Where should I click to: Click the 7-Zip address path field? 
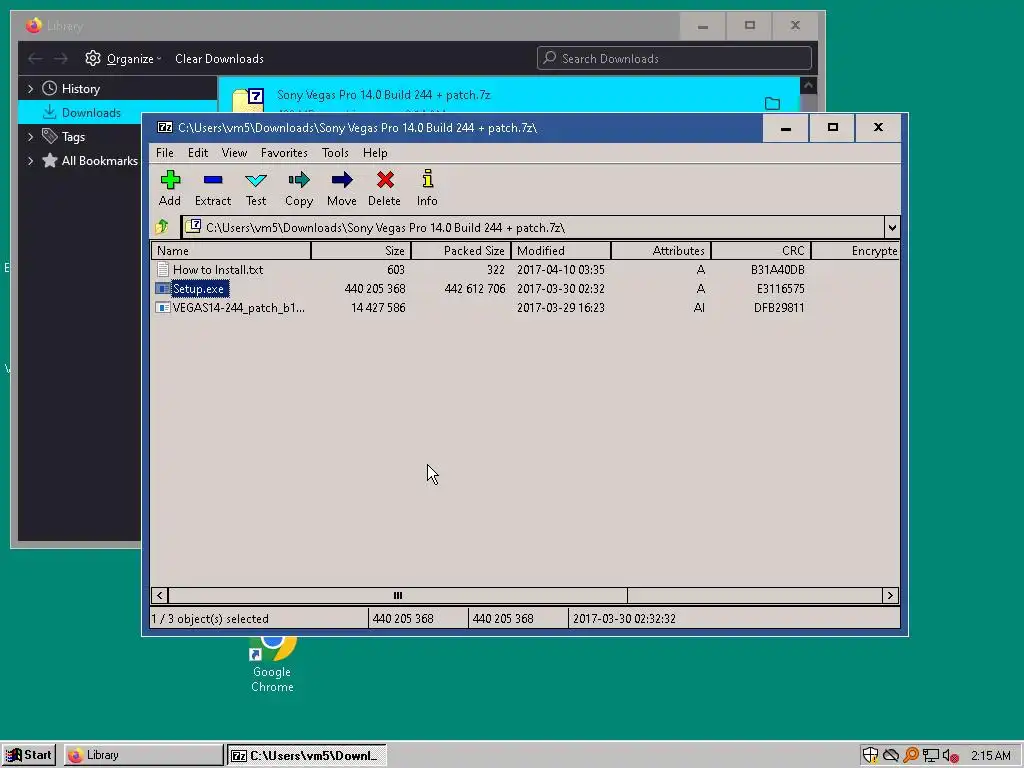pos(532,227)
